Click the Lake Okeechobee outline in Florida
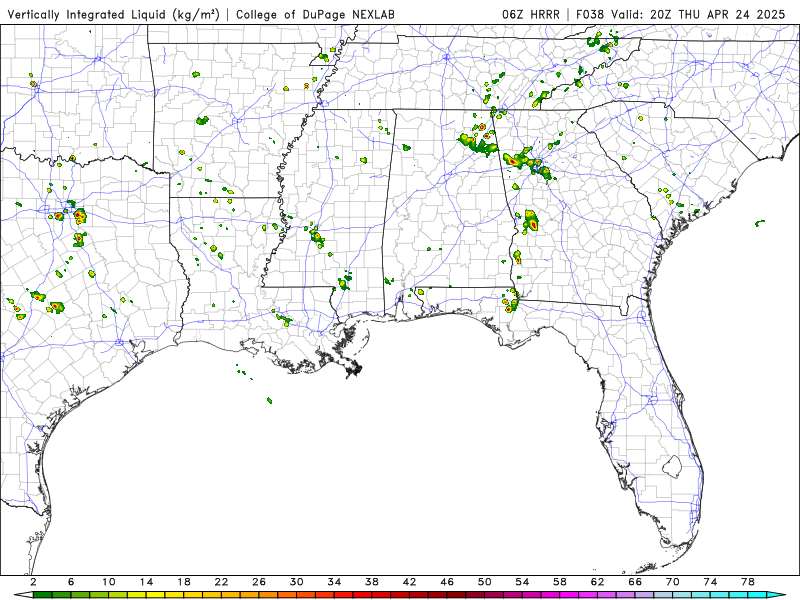 tap(672, 466)
